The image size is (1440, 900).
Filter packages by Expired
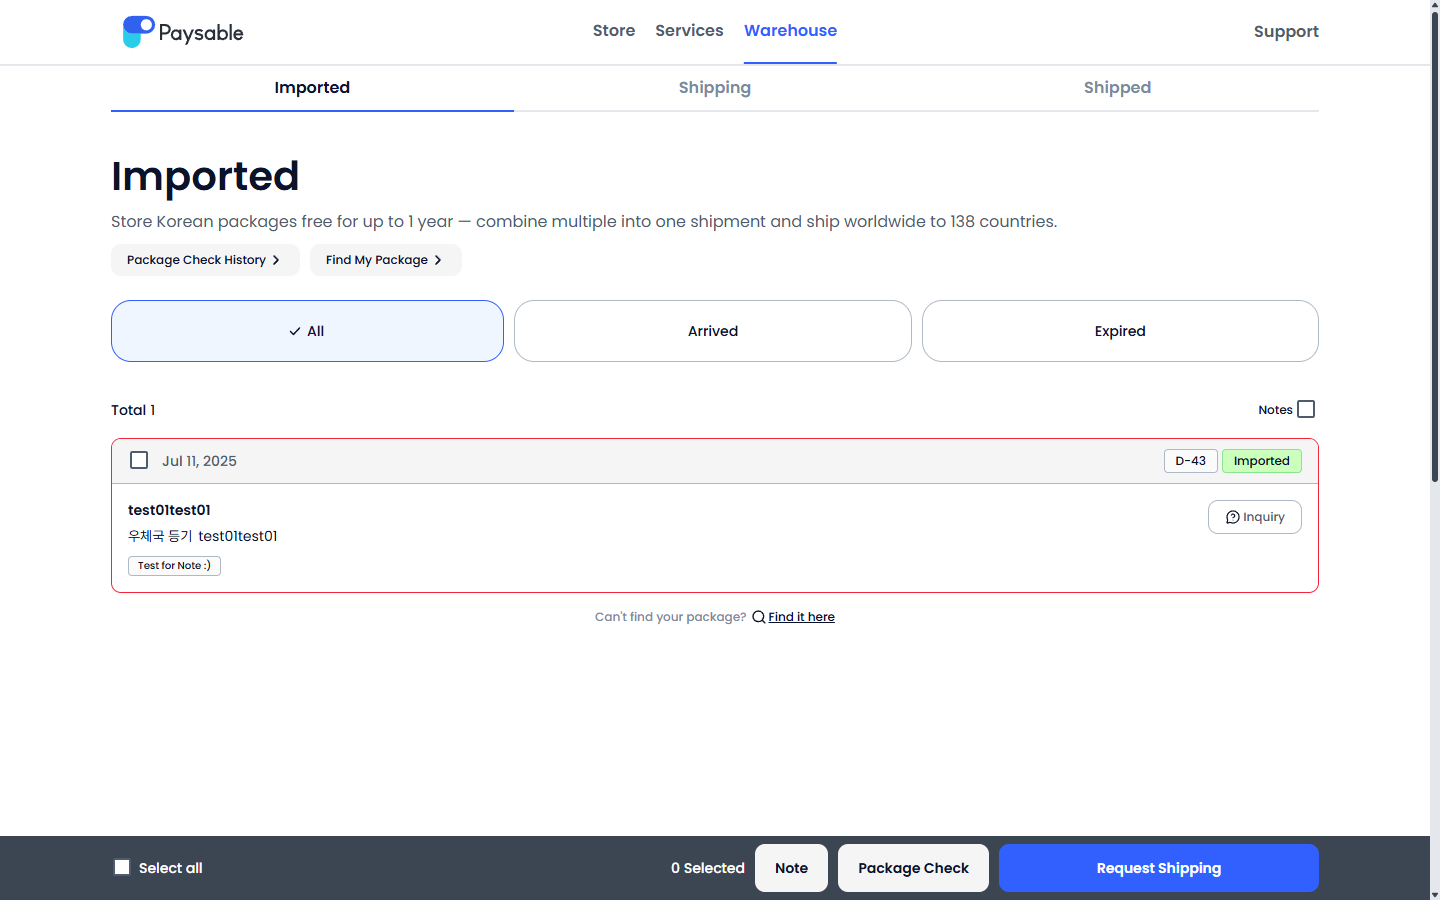(1120, 331)
